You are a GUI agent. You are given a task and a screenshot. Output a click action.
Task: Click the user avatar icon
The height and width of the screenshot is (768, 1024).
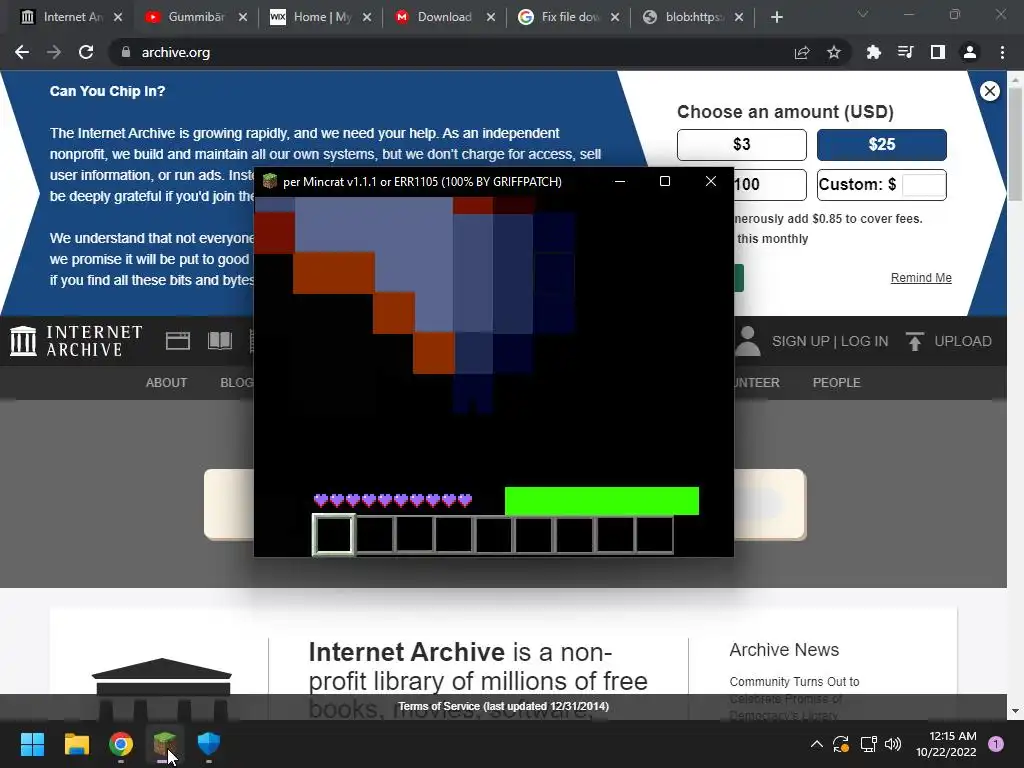pyautogui.click(x=748, y=341)
